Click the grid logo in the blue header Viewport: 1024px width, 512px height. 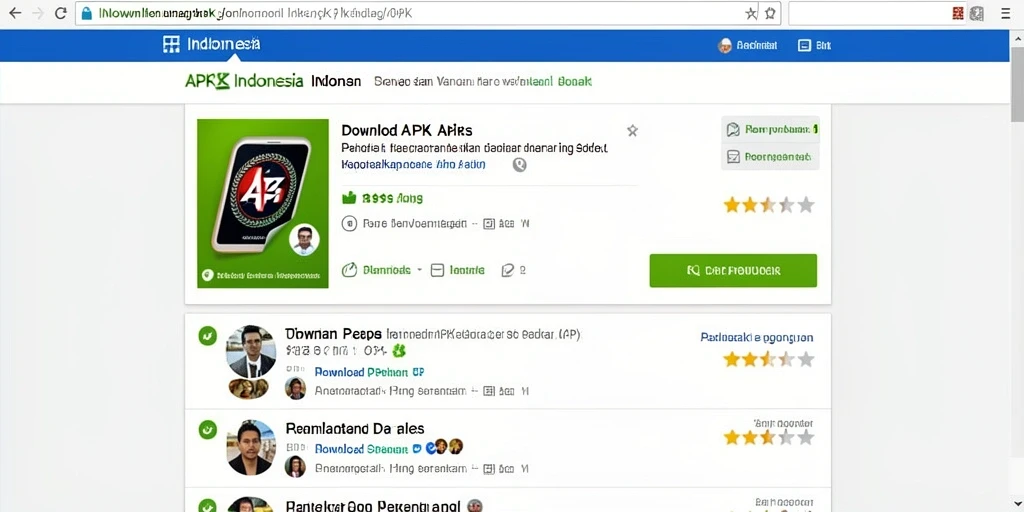click(170, 44)
